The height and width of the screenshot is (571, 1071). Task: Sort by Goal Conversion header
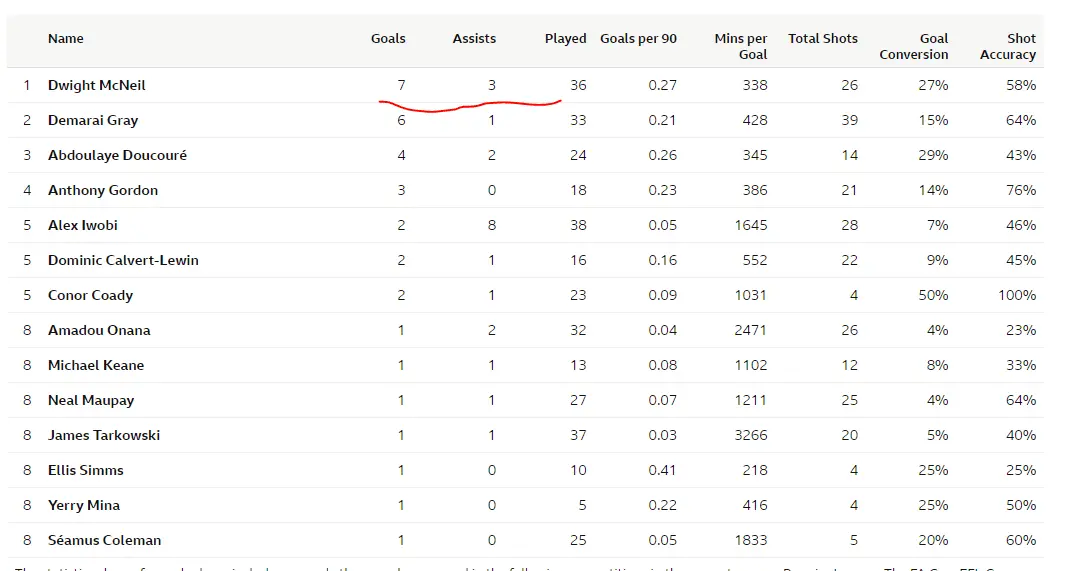coord(913,46)
